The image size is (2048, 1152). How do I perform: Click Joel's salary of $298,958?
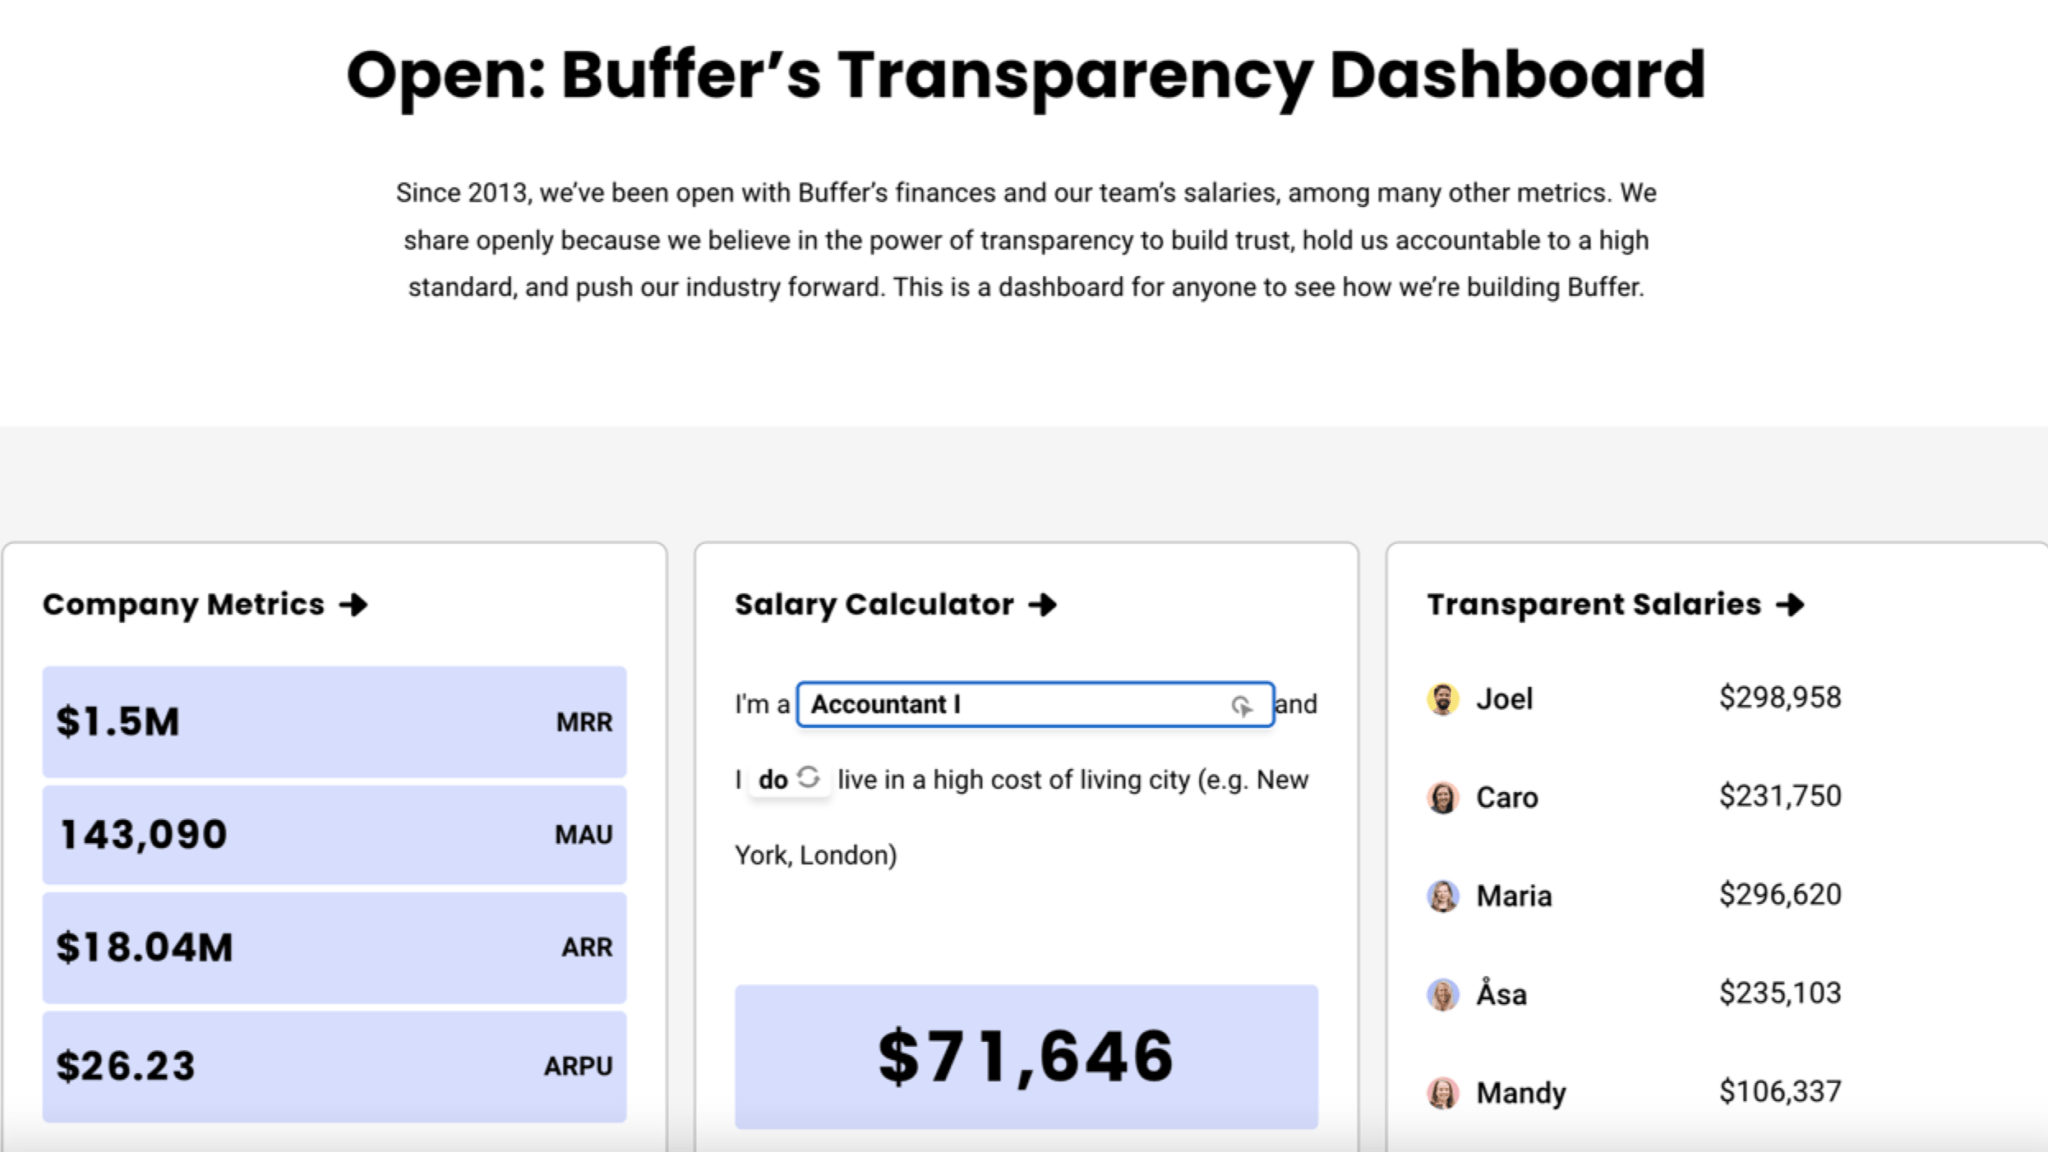pos(1780,698)
